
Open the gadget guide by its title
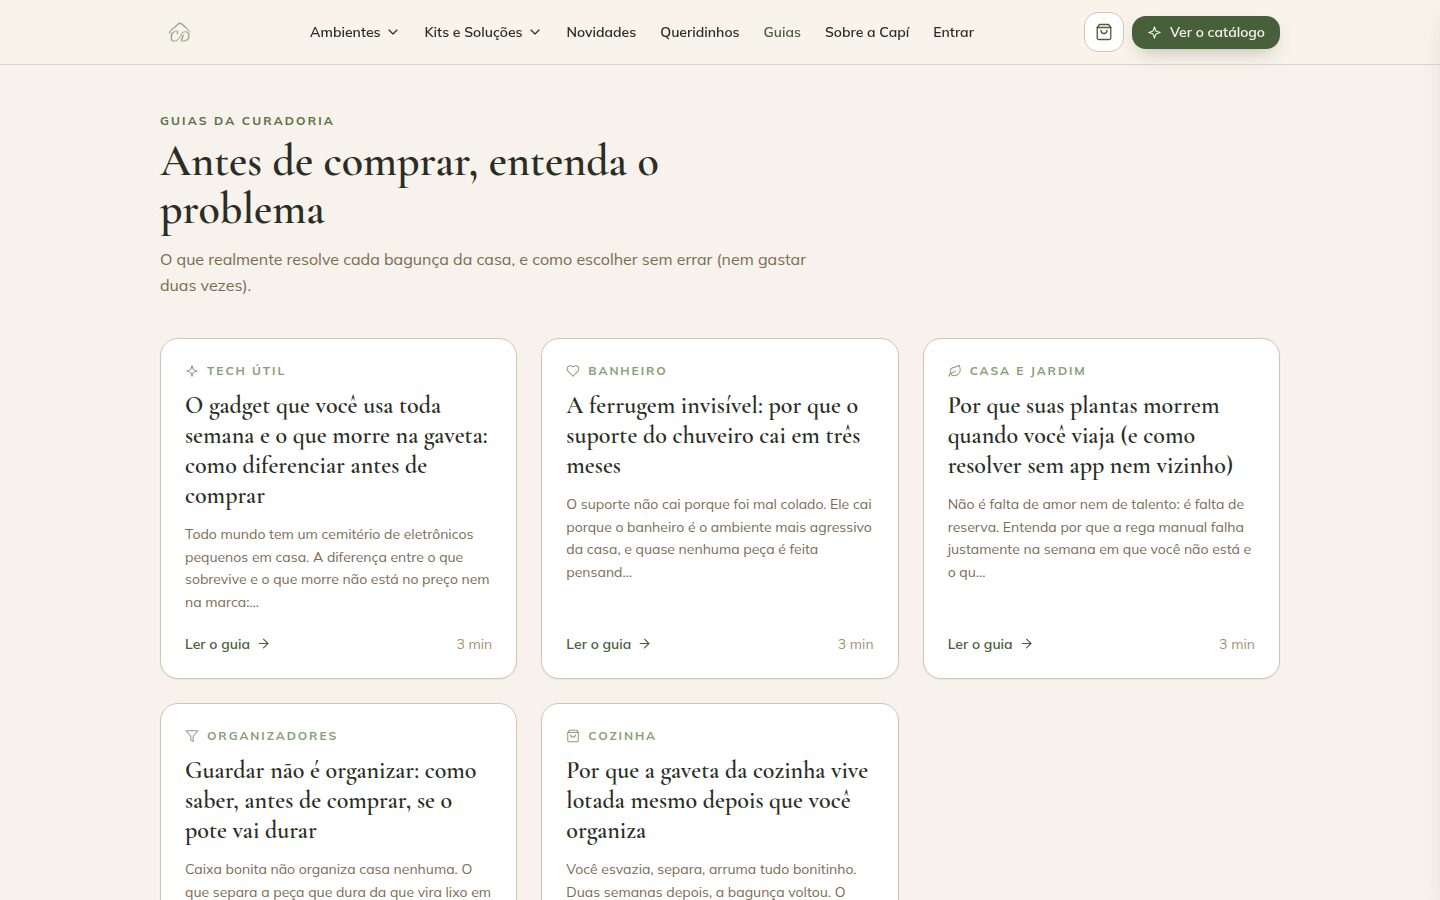click(337, 450)
